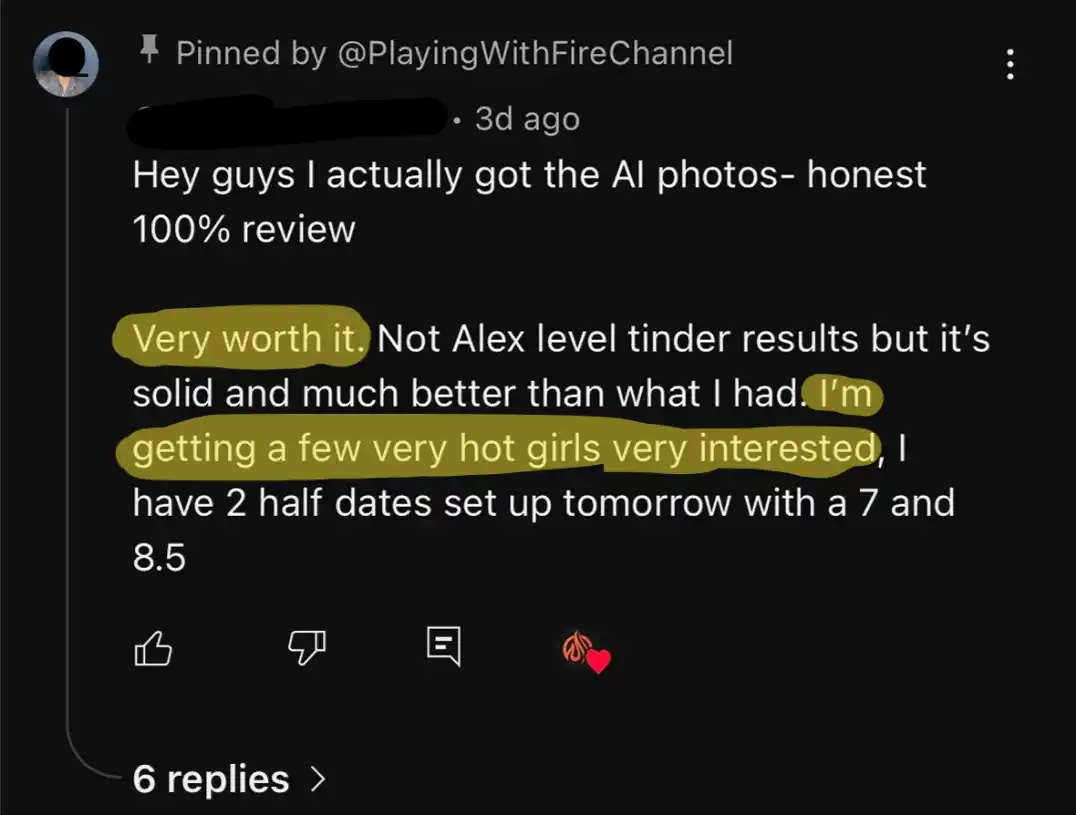This screenshot has height=815, width=1076.
Task: Click the blacked-out commenter username
Action: [x=290, y=119]
